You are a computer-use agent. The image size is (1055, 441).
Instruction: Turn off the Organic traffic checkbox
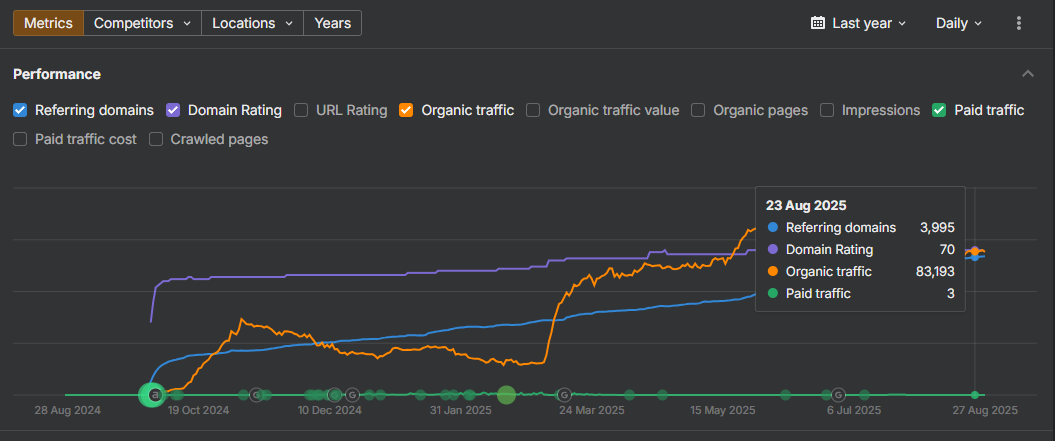coord(406,110)
